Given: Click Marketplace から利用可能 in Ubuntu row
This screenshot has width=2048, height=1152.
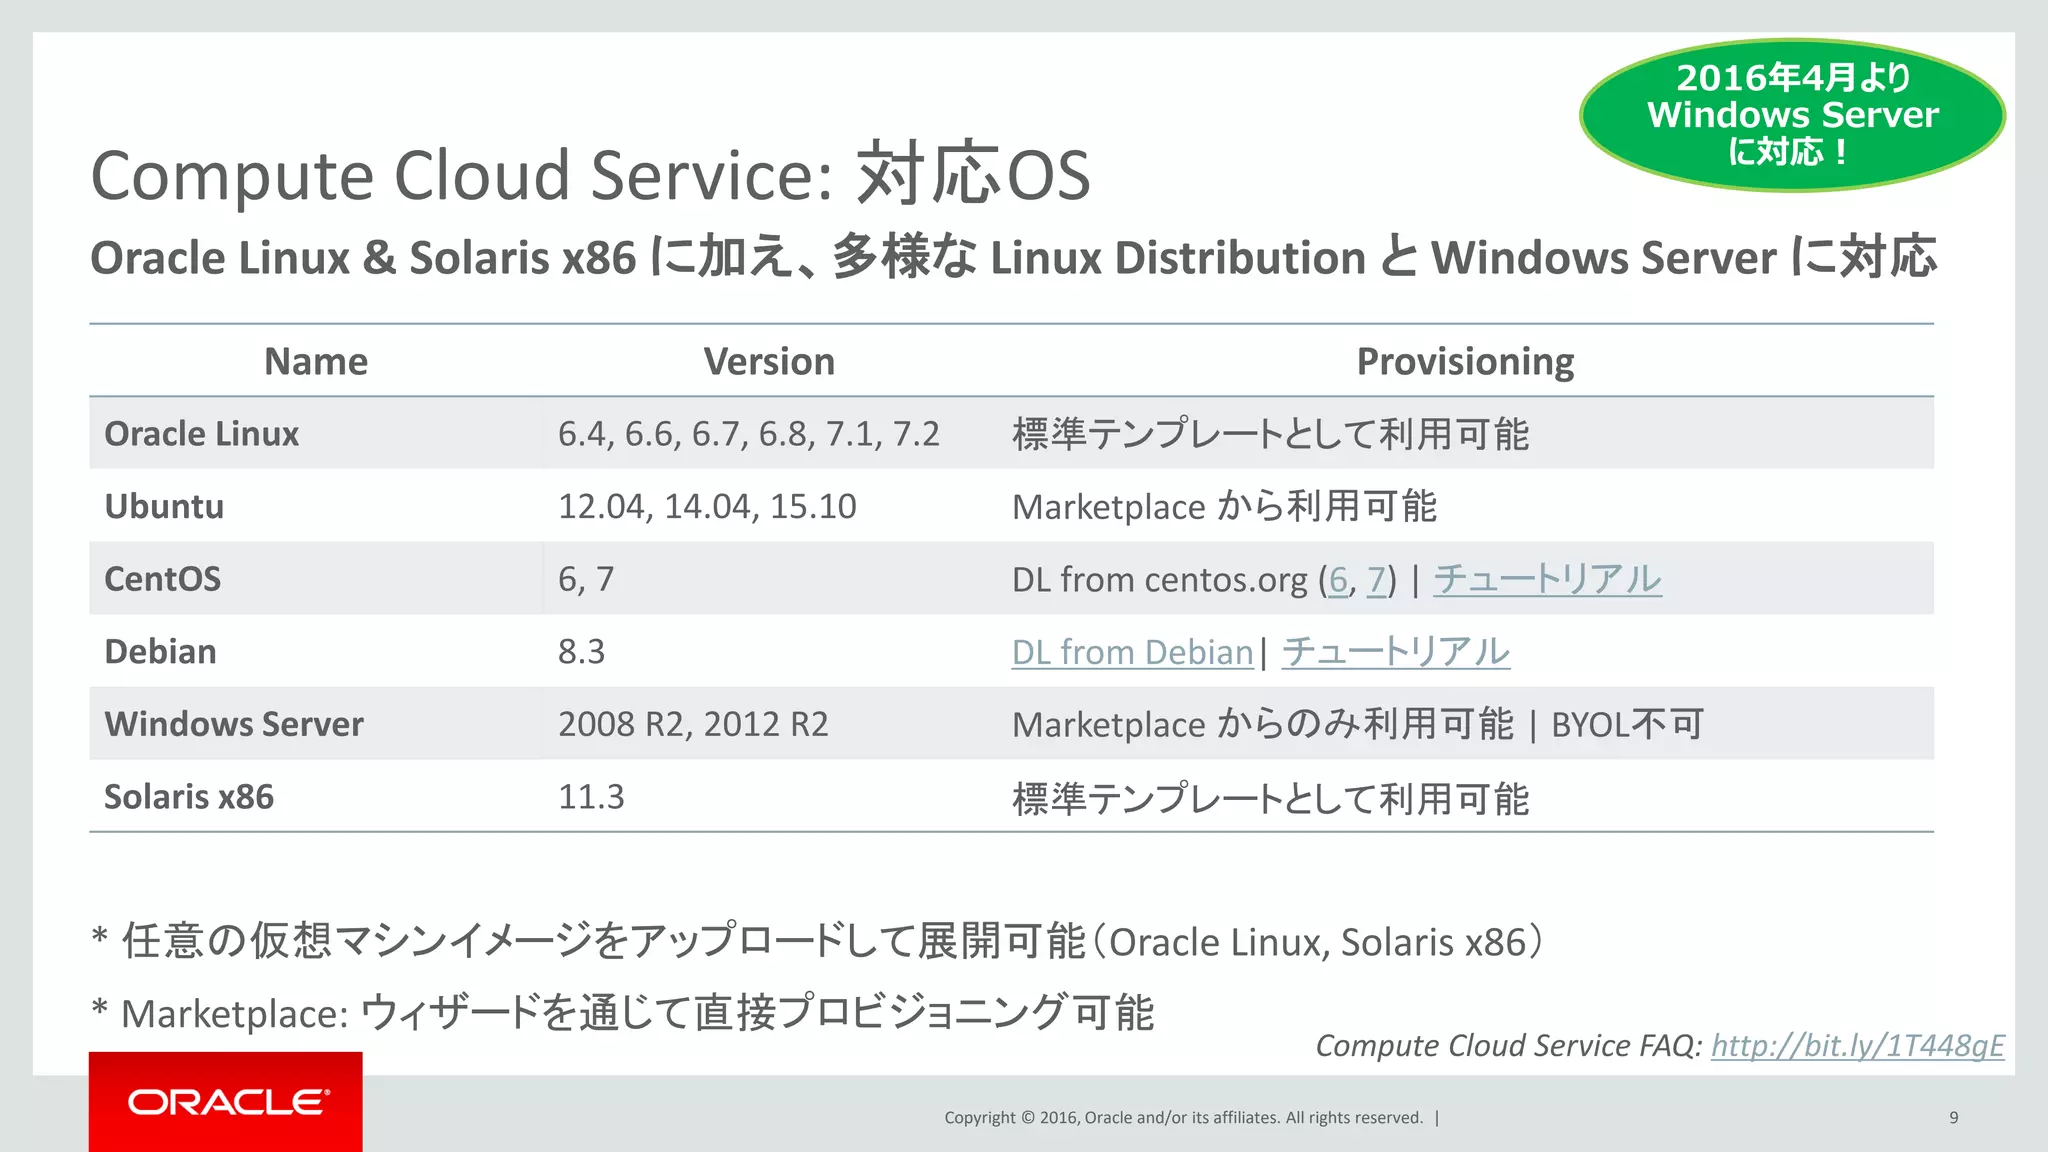Looking at the screenshot, I should pos(1224,507).
